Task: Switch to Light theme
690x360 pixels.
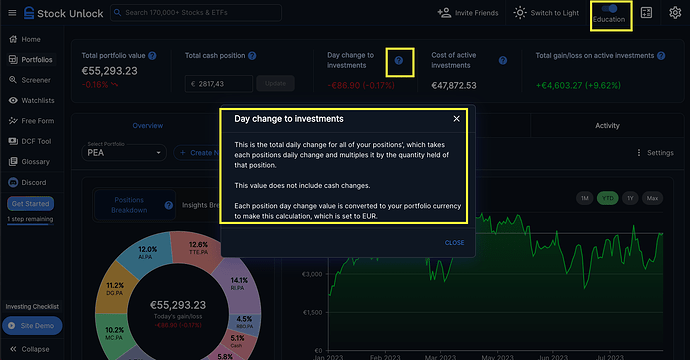Action: (x=546, y=13)
